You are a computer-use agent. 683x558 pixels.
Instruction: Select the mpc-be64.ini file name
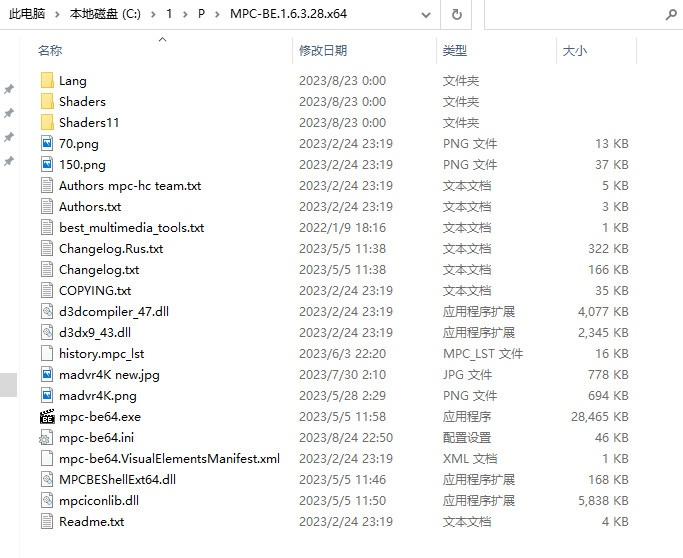tap(96, 437)
